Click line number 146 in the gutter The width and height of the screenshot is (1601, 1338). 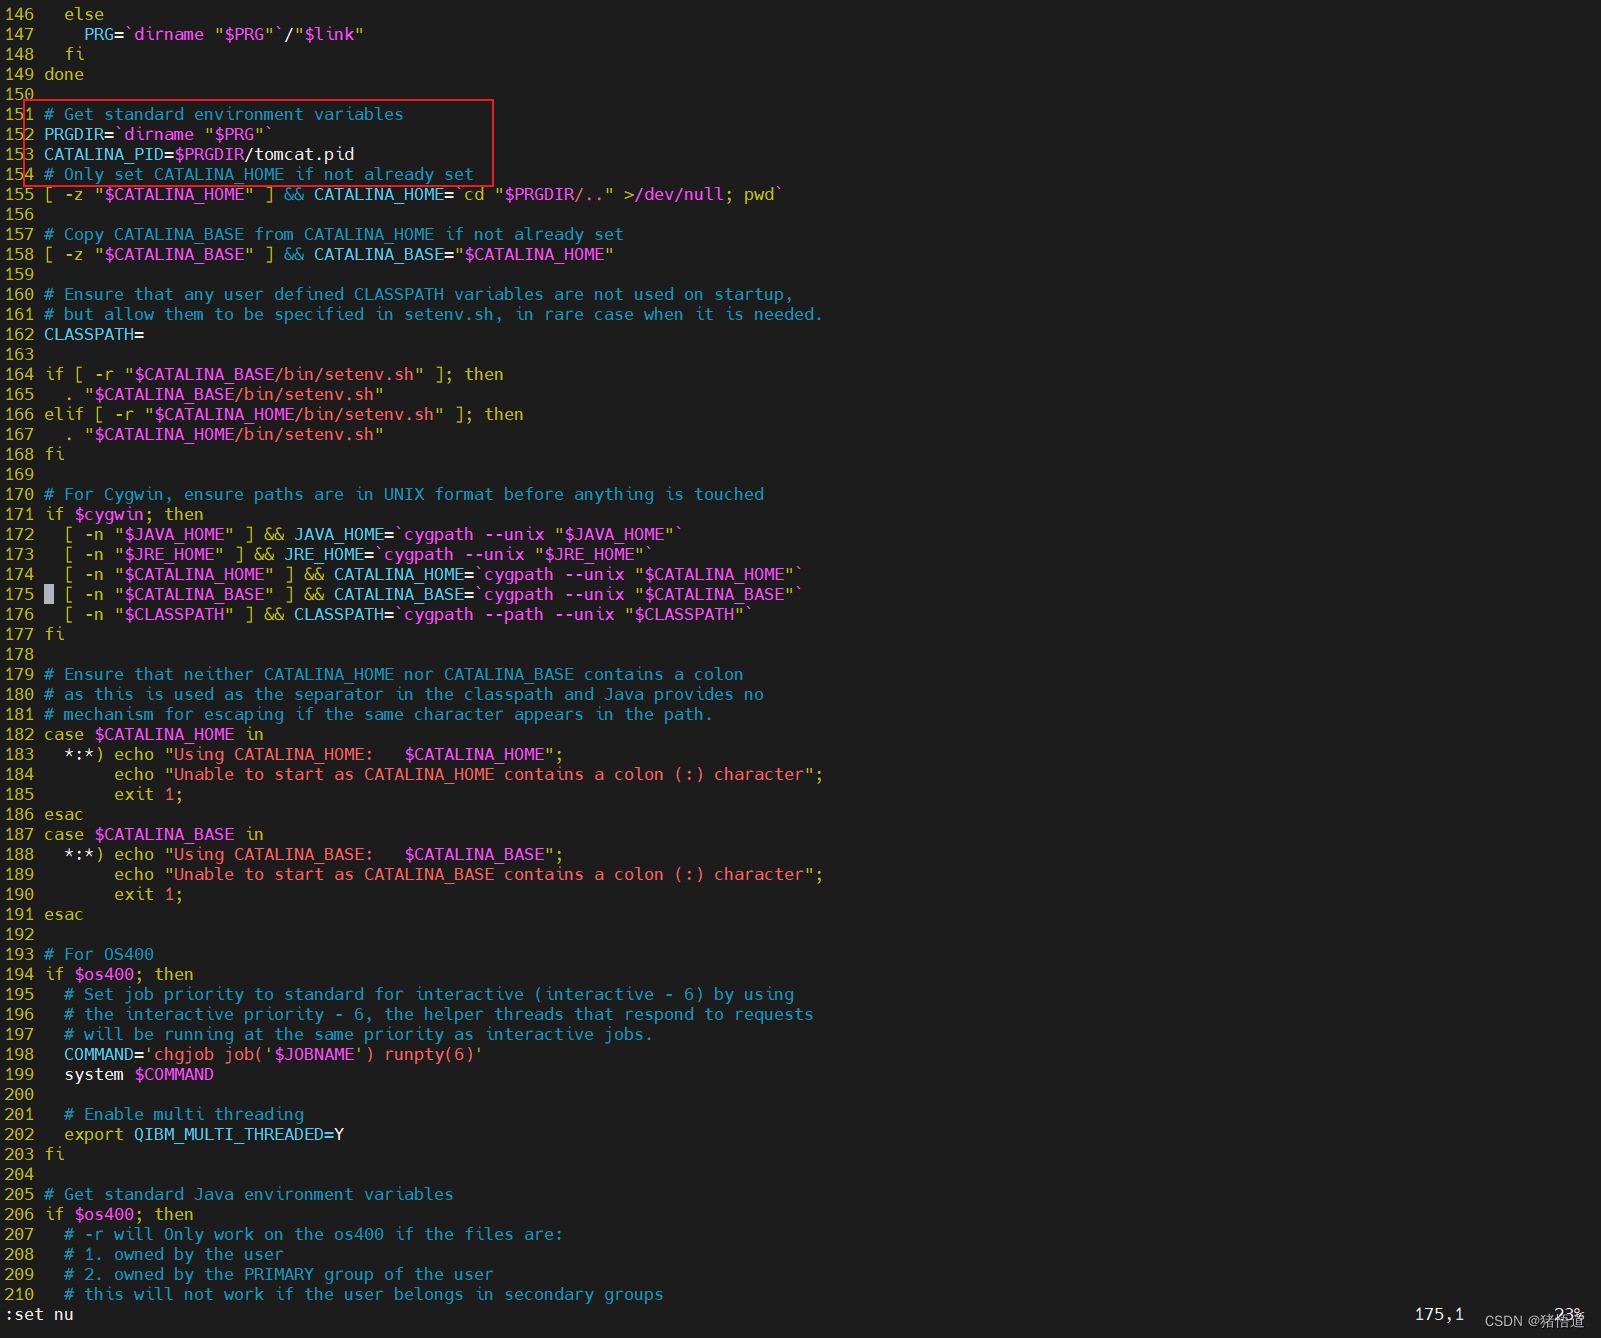point(19,14)
